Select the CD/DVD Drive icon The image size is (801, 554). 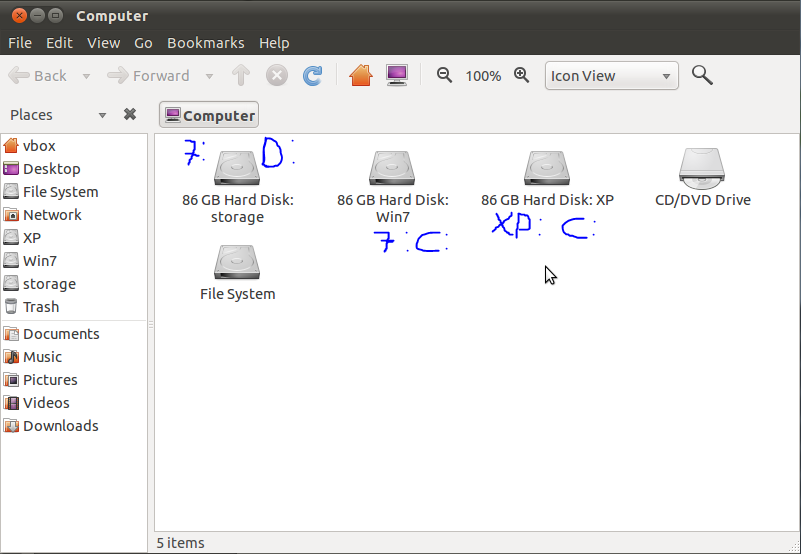(x=702, y=168)
